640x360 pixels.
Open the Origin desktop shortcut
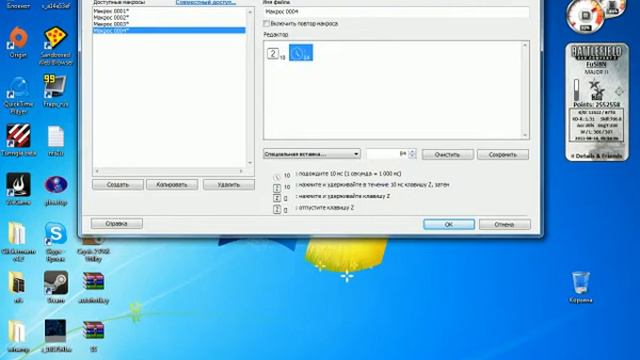point(18,42)
